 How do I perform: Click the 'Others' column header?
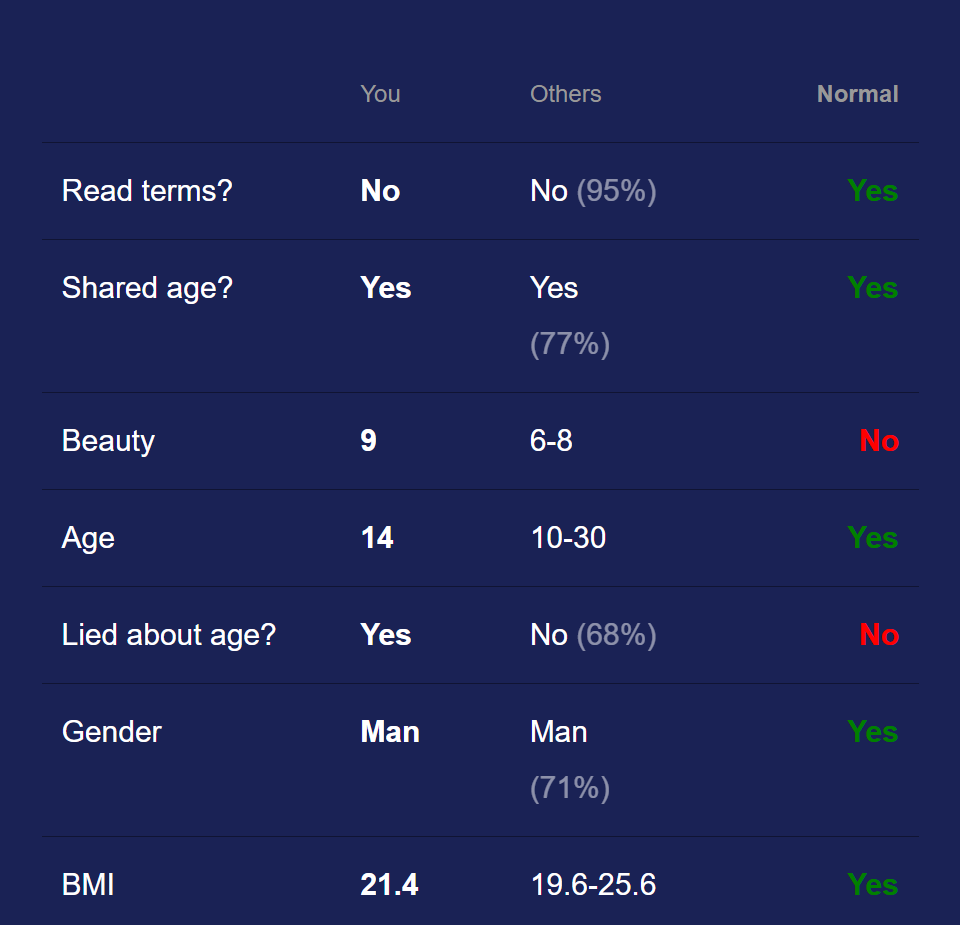click(x=566, y=94)
